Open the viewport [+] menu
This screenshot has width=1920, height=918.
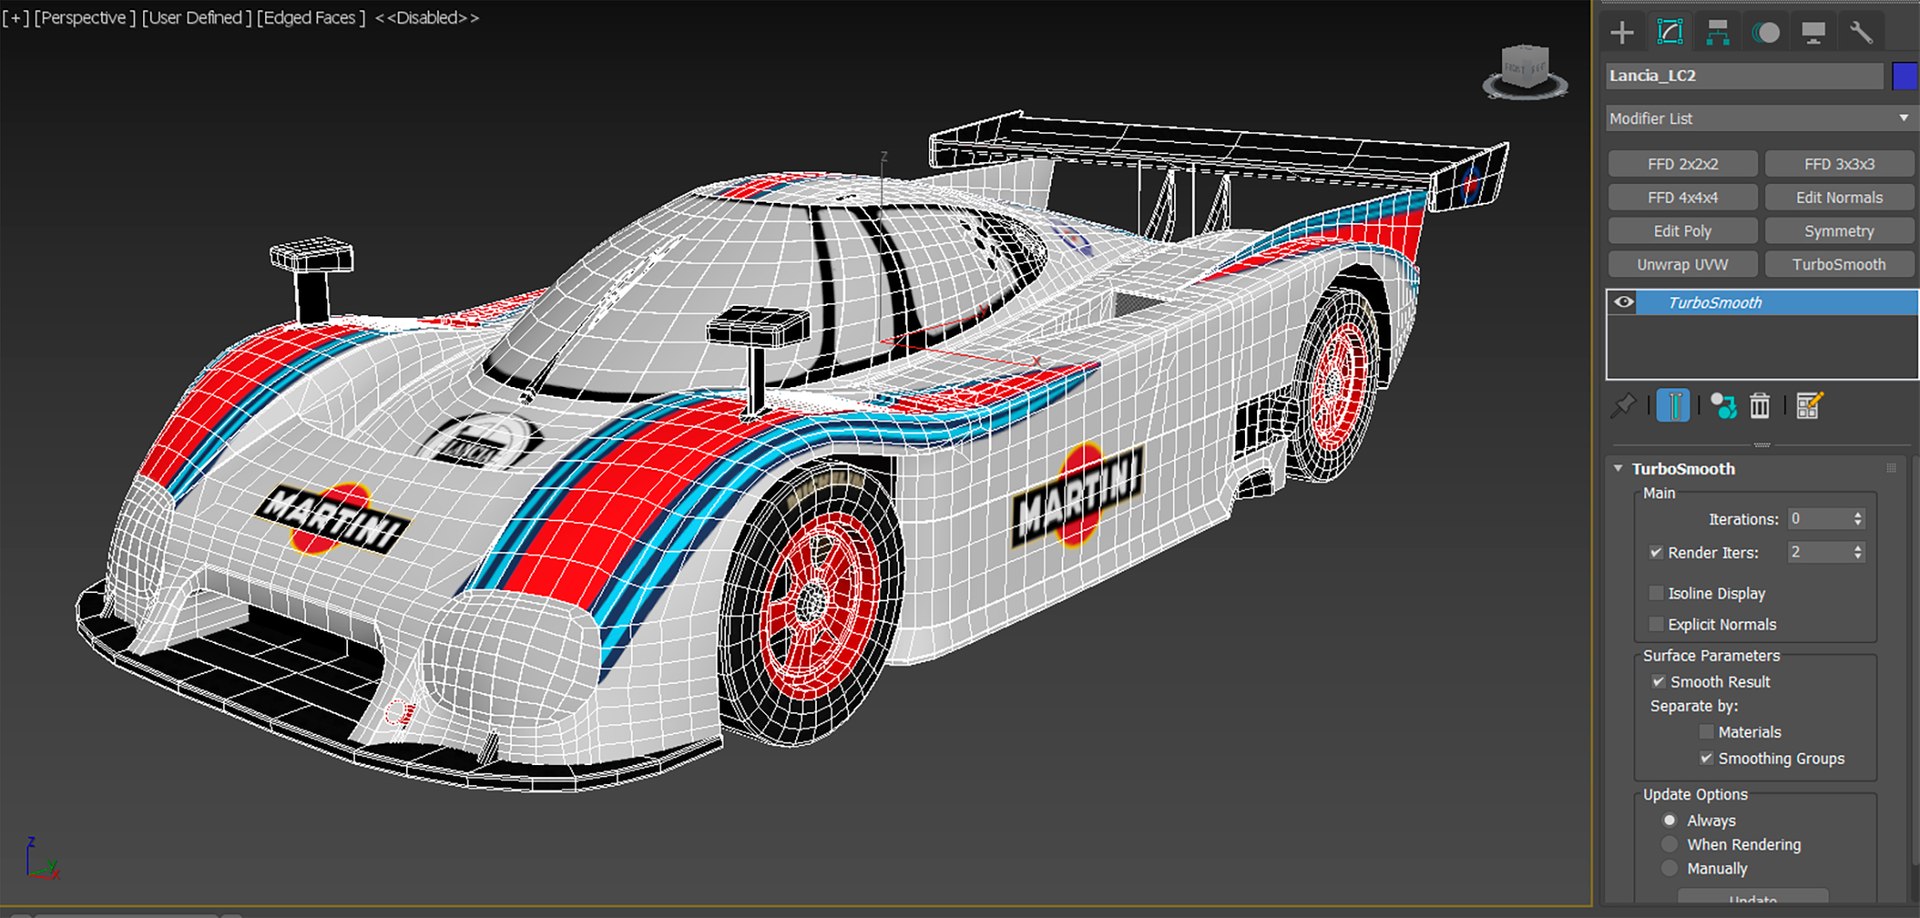pyautogui.click(x=15, y=18)
